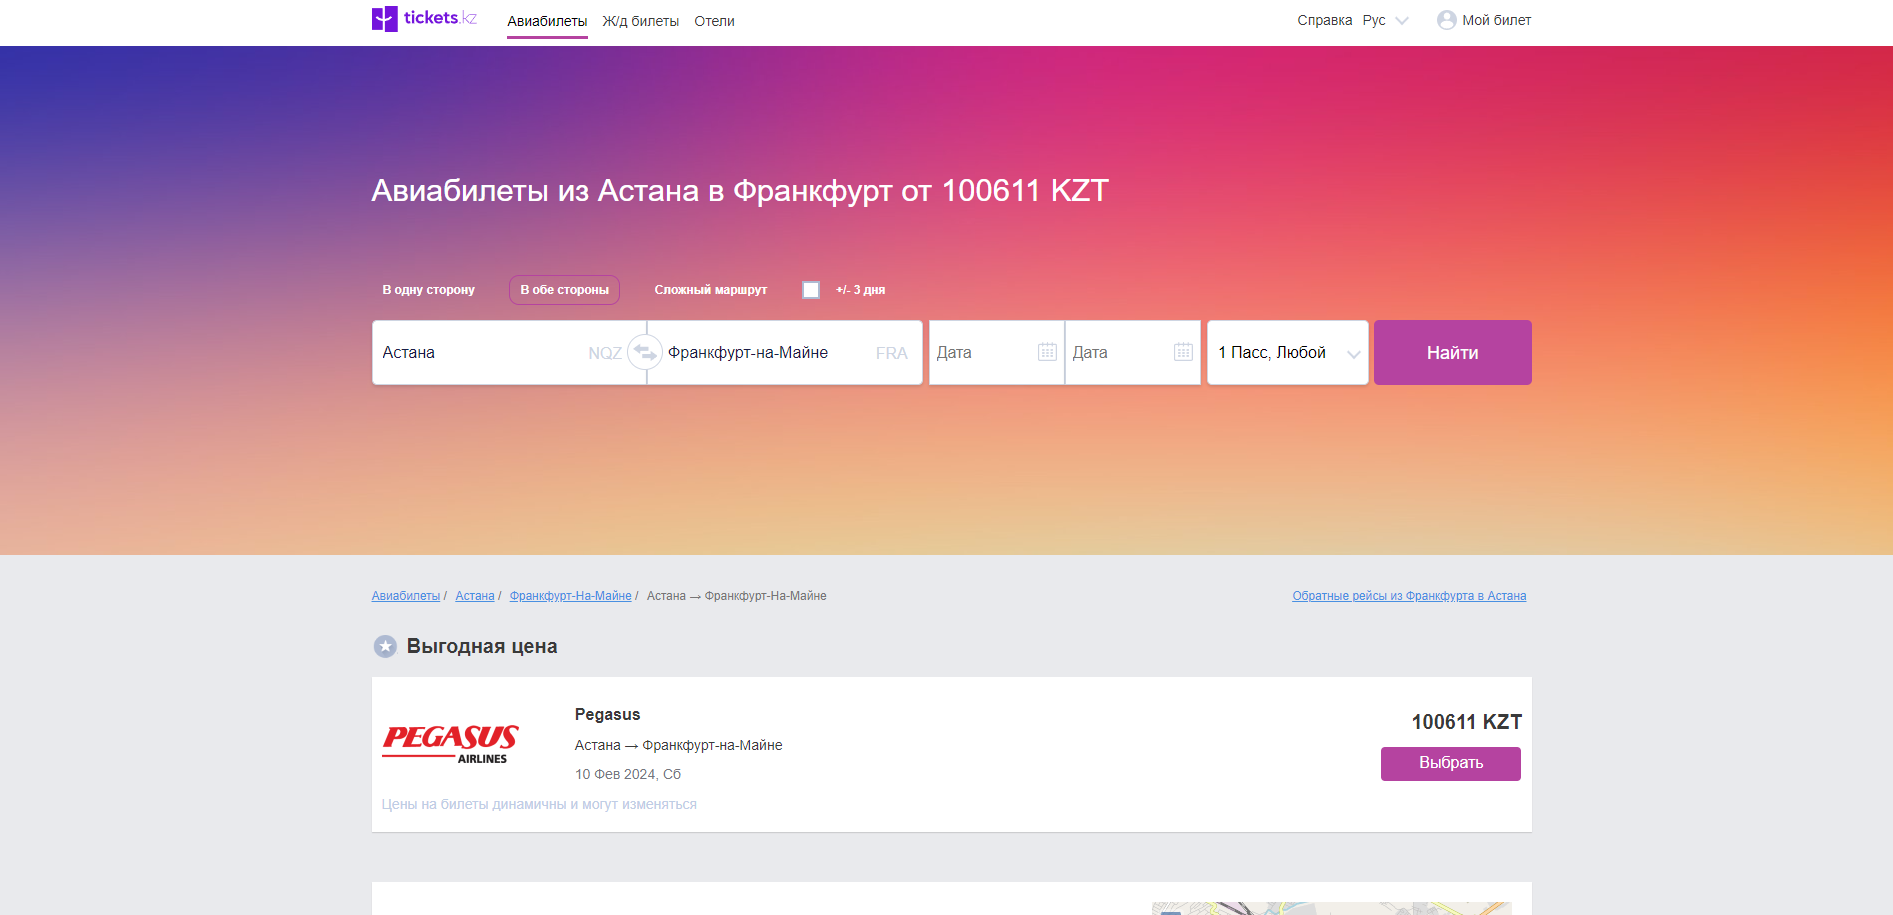Click the tickets.kz logo

click(x=424, y=18)
